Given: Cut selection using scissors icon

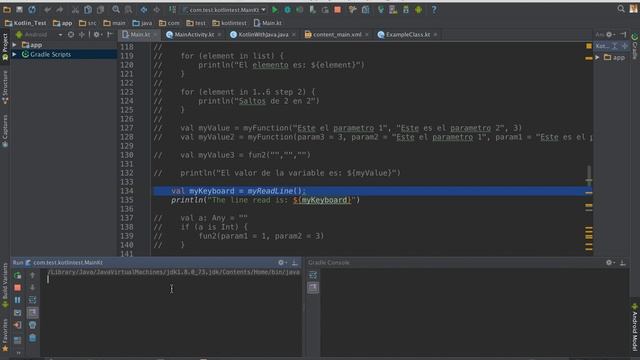Looking at the screenshot, I should click(76, 9).
